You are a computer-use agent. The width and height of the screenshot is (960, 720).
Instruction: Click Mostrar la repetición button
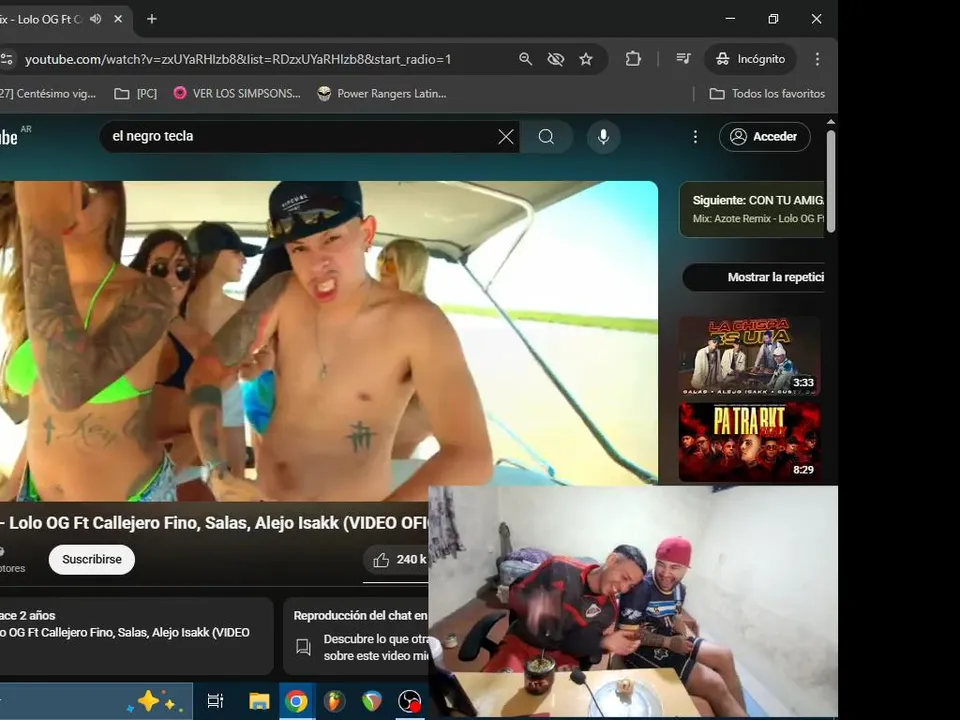[x=754, y=277]
